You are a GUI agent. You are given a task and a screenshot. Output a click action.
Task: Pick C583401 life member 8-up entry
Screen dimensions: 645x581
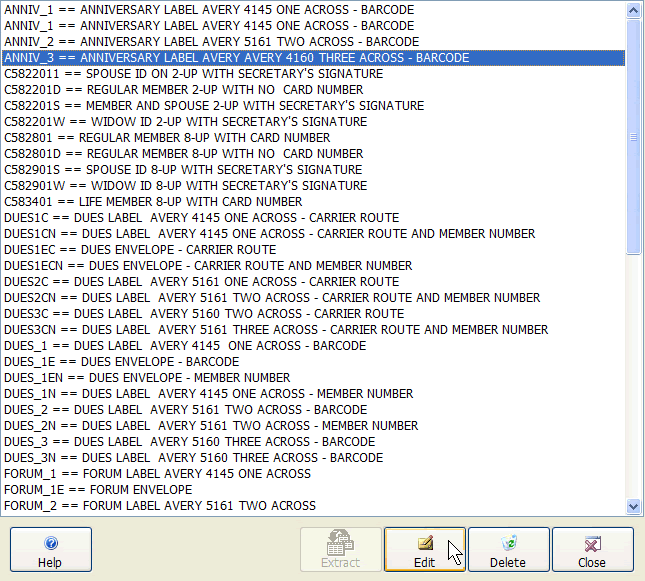[153, 202]
